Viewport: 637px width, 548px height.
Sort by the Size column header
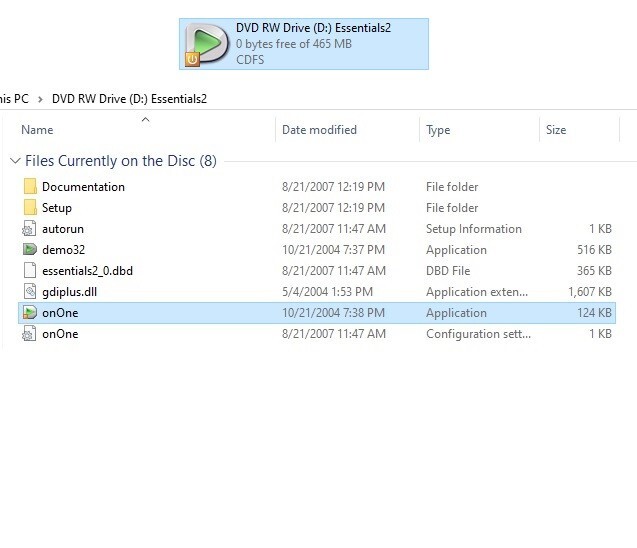pyautogui.click(x=556, y=130)
